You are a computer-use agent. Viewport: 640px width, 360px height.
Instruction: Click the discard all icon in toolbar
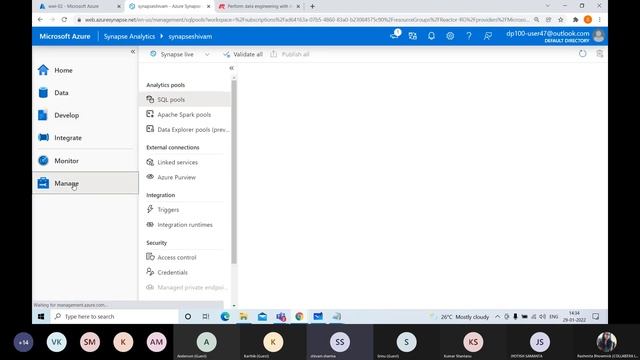point(599,53)
